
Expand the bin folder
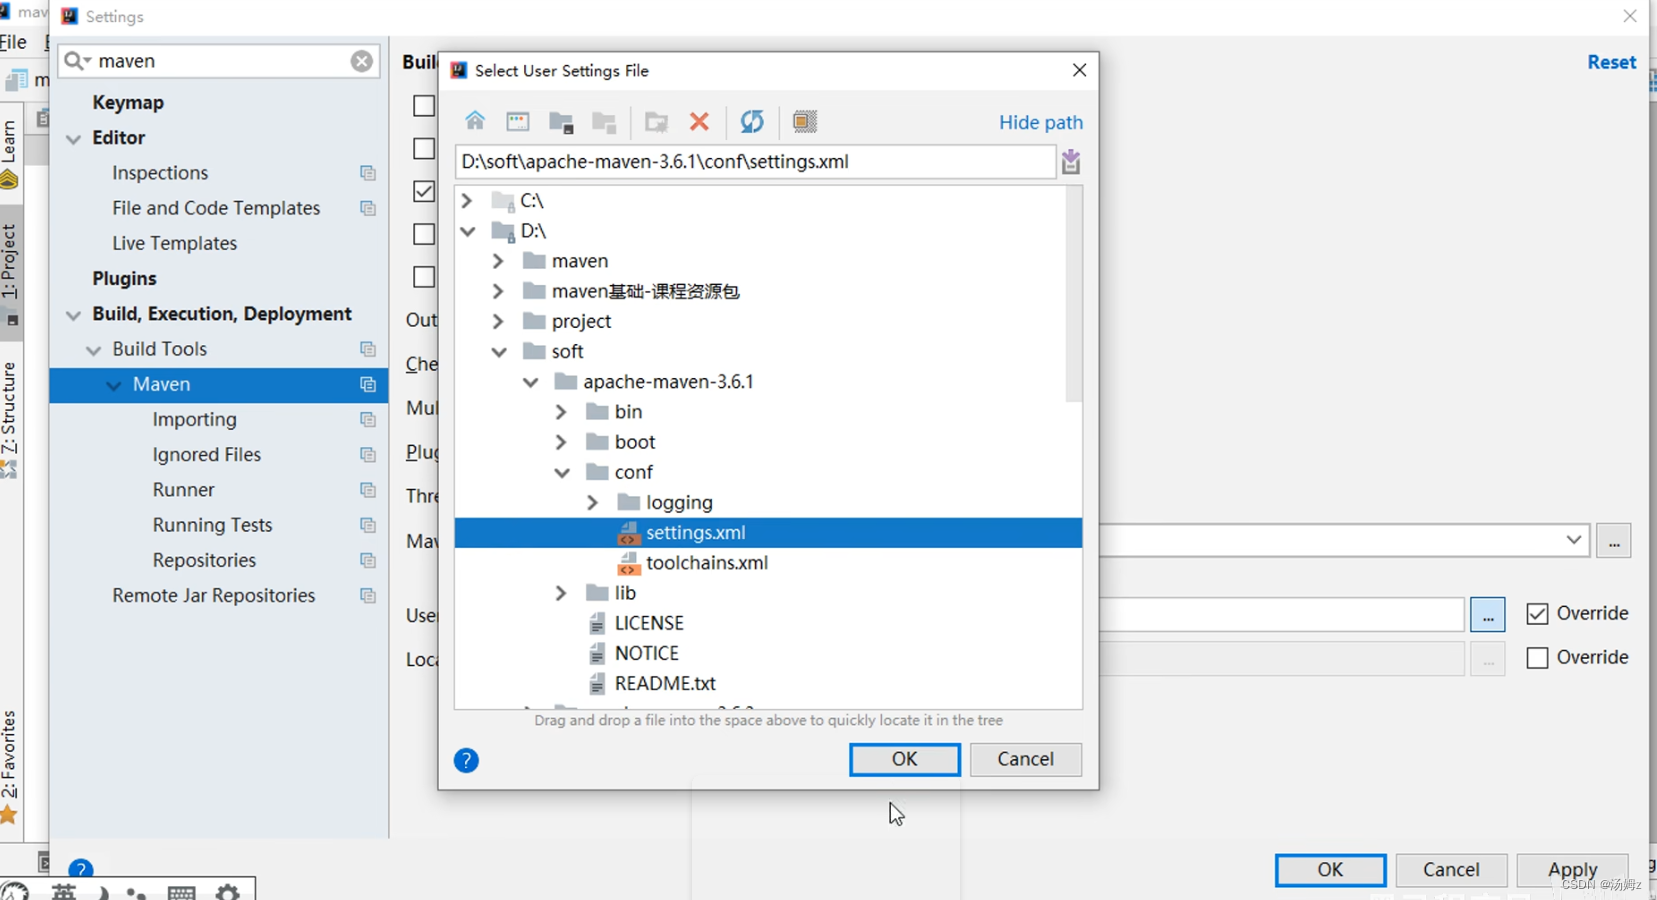(x=561, y=412)
